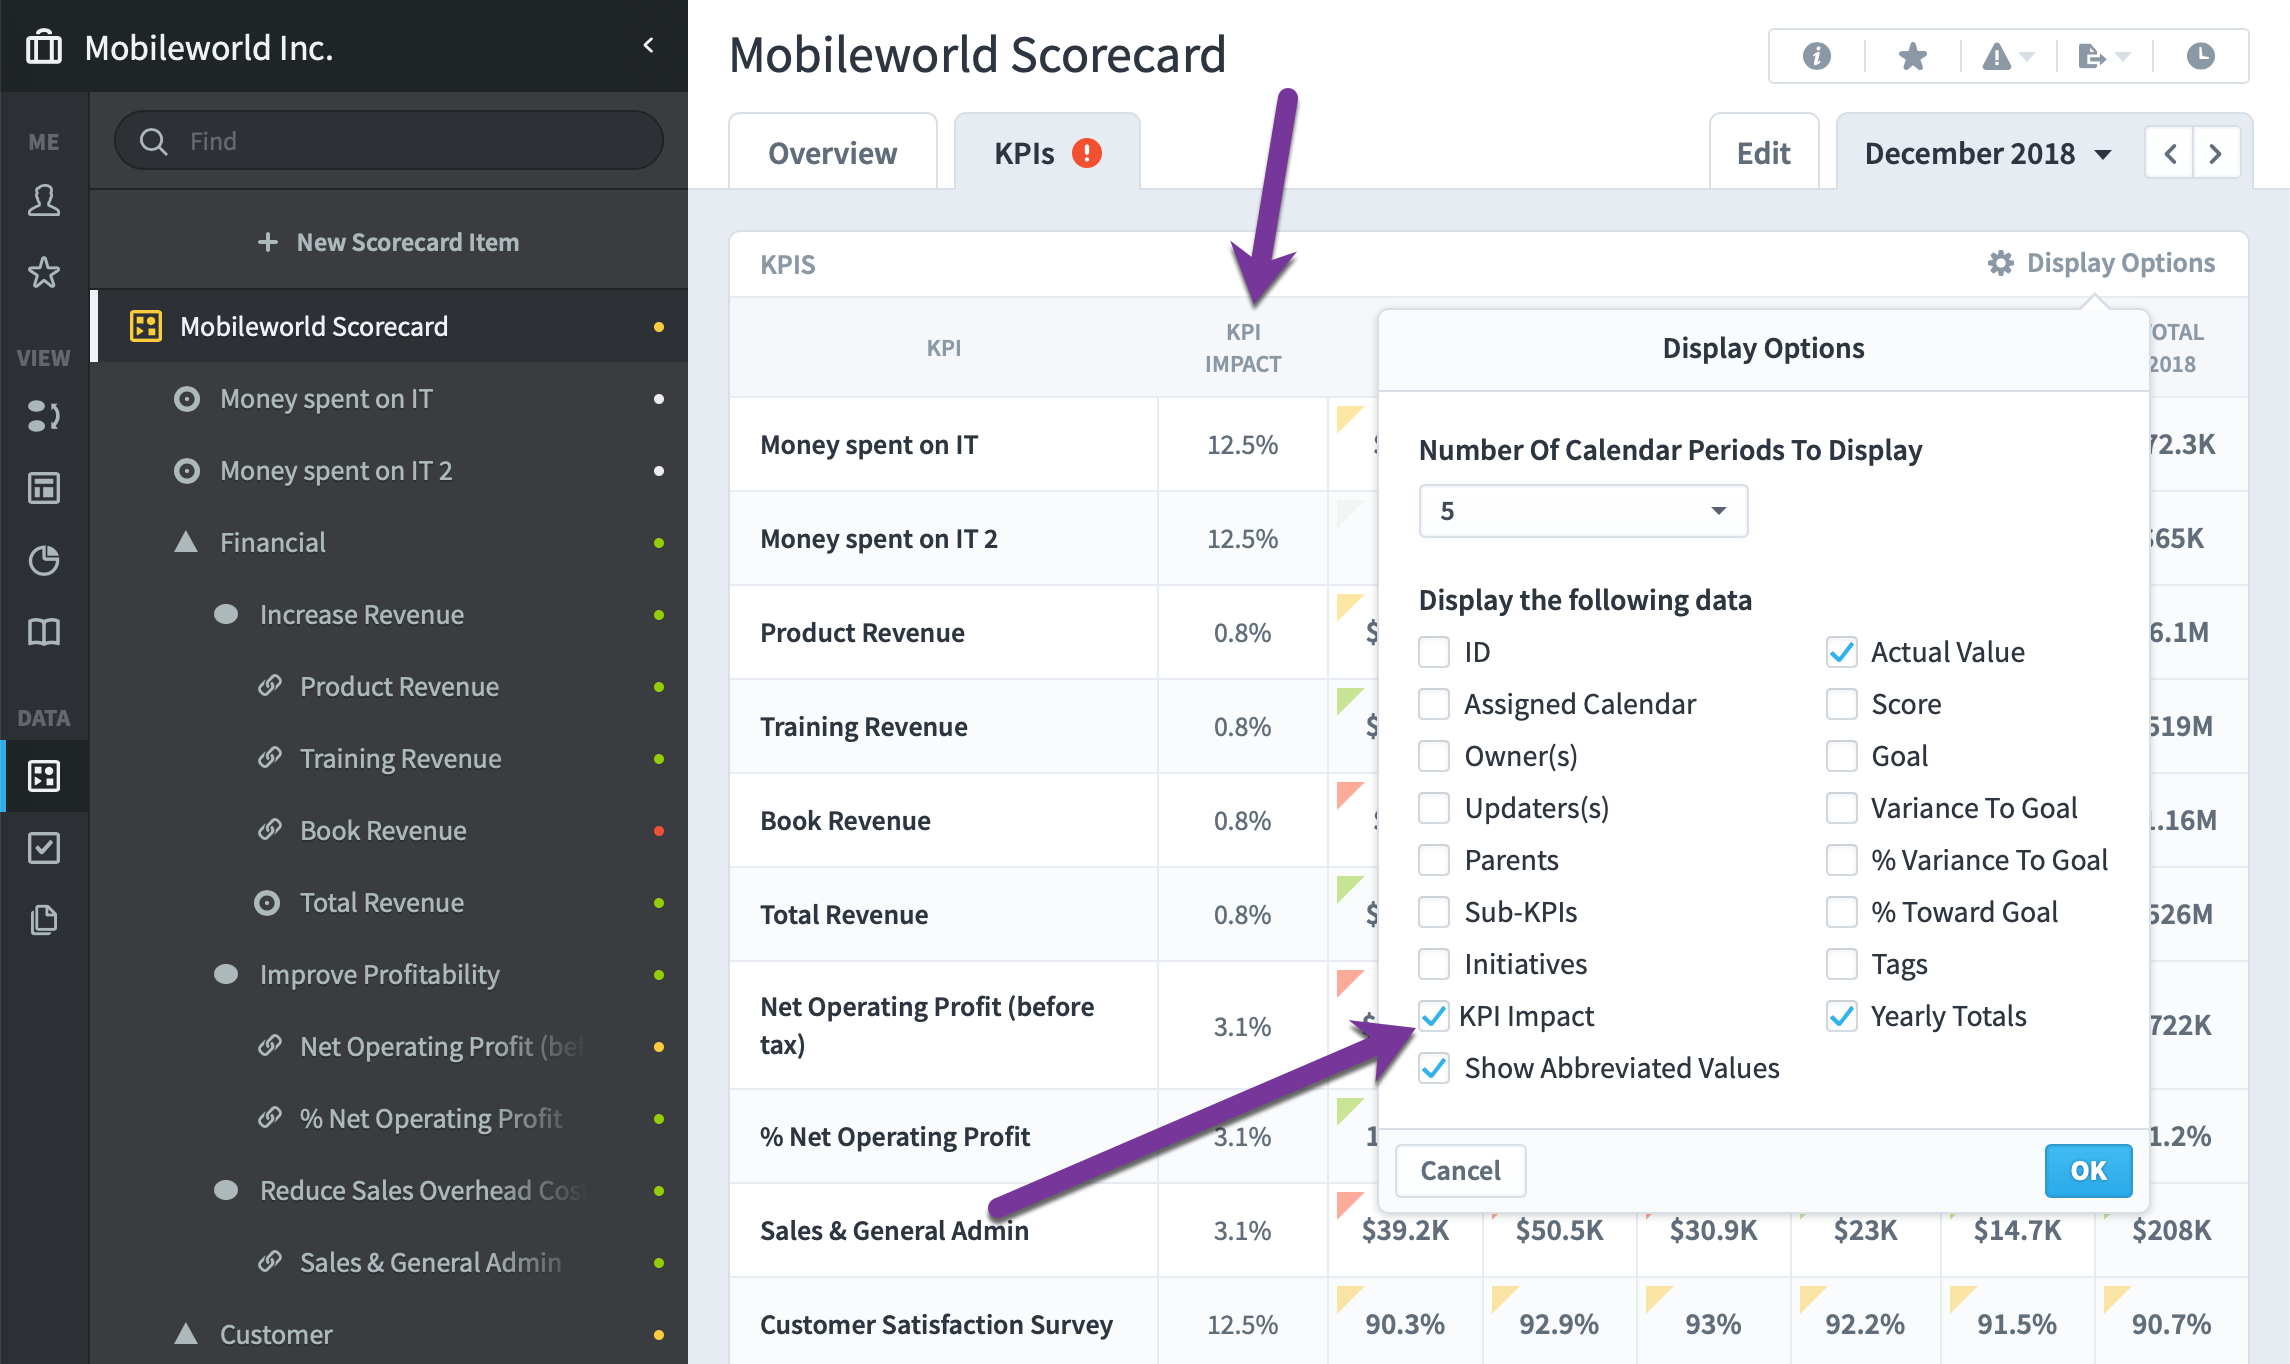2290x1364 pixels.
Task: Open the export dropdown in header
Action: [x=2104, y=56]
